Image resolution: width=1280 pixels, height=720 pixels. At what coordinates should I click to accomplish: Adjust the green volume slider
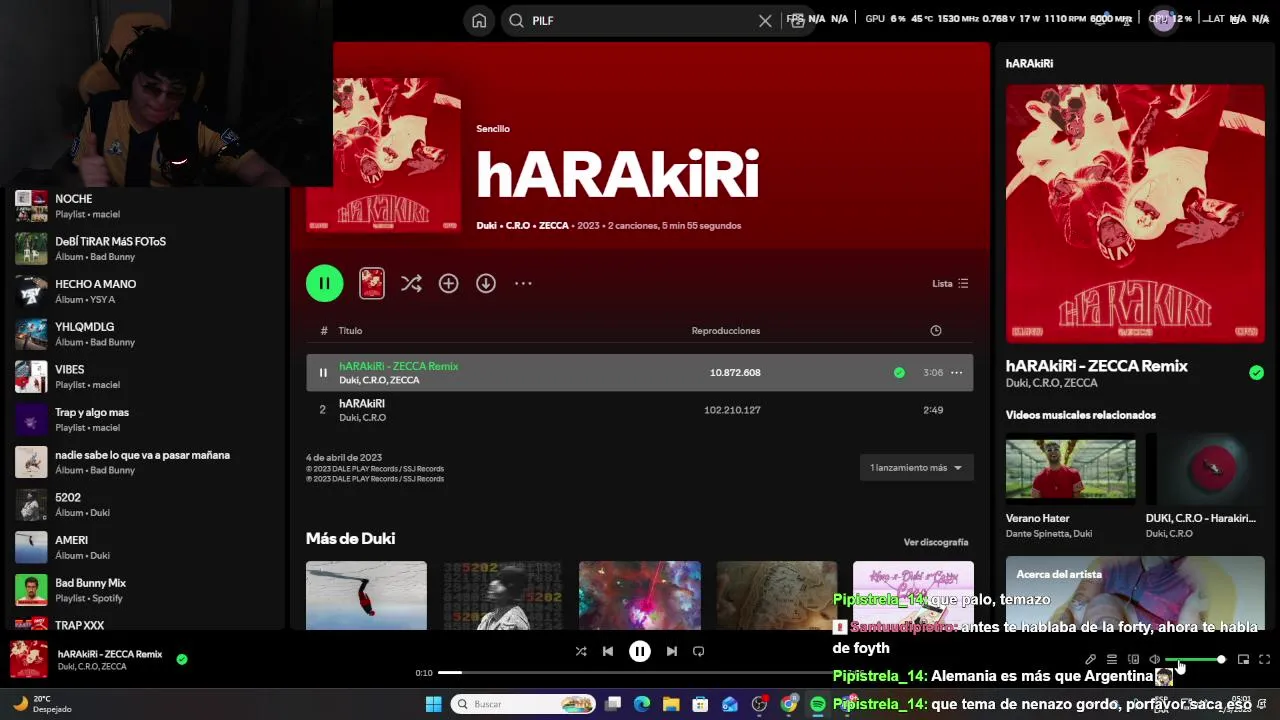pyautogui.click(x=1195, y=660)
